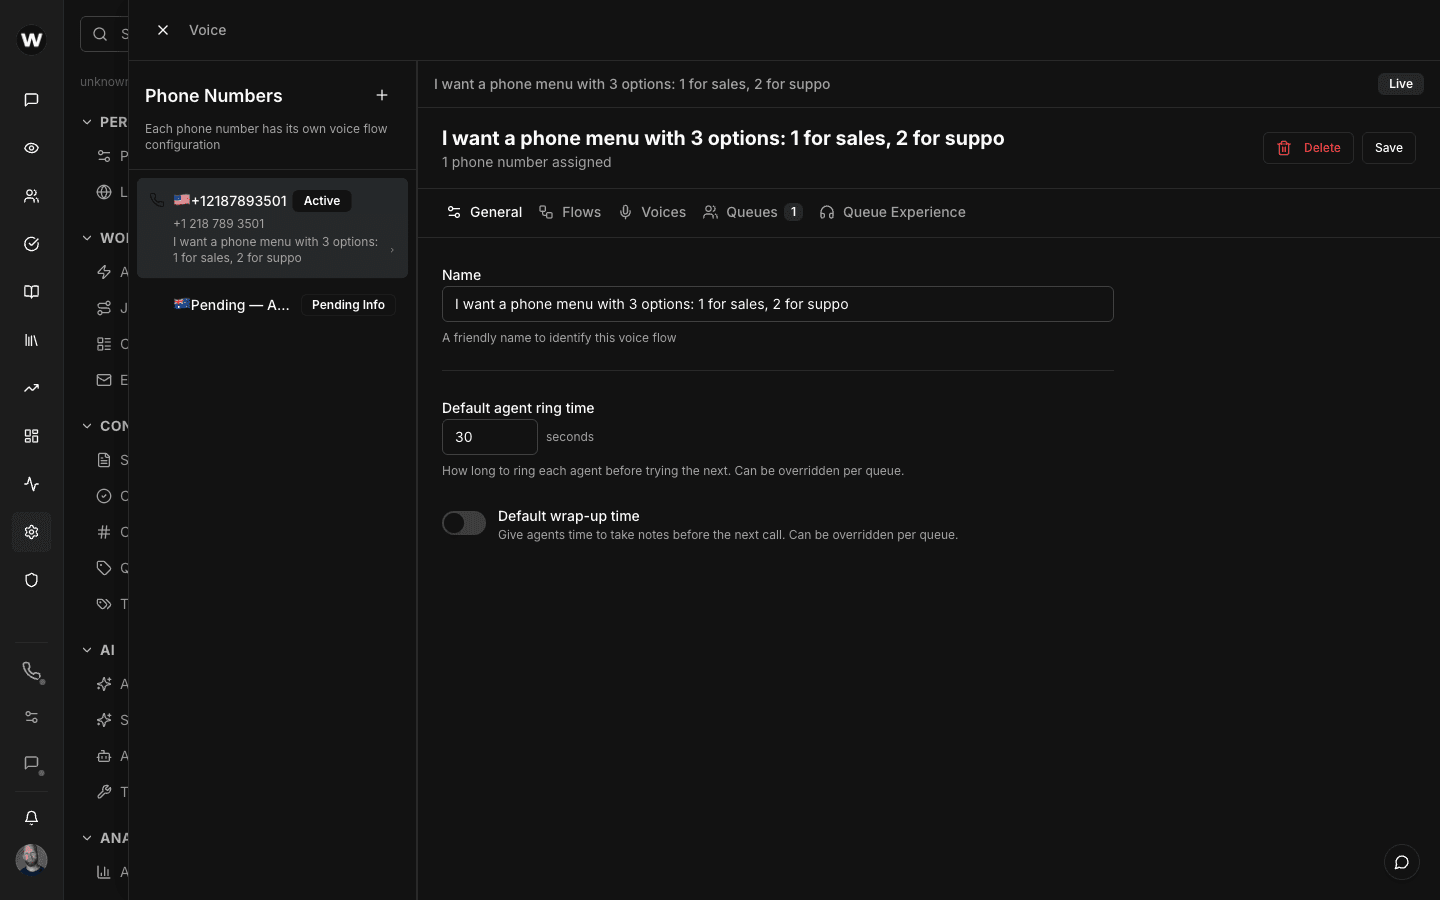This screenshot has width=1440, height=900.
Task: Click the W workspace logo
Action: pyautogui.click(x=31, y=40)
